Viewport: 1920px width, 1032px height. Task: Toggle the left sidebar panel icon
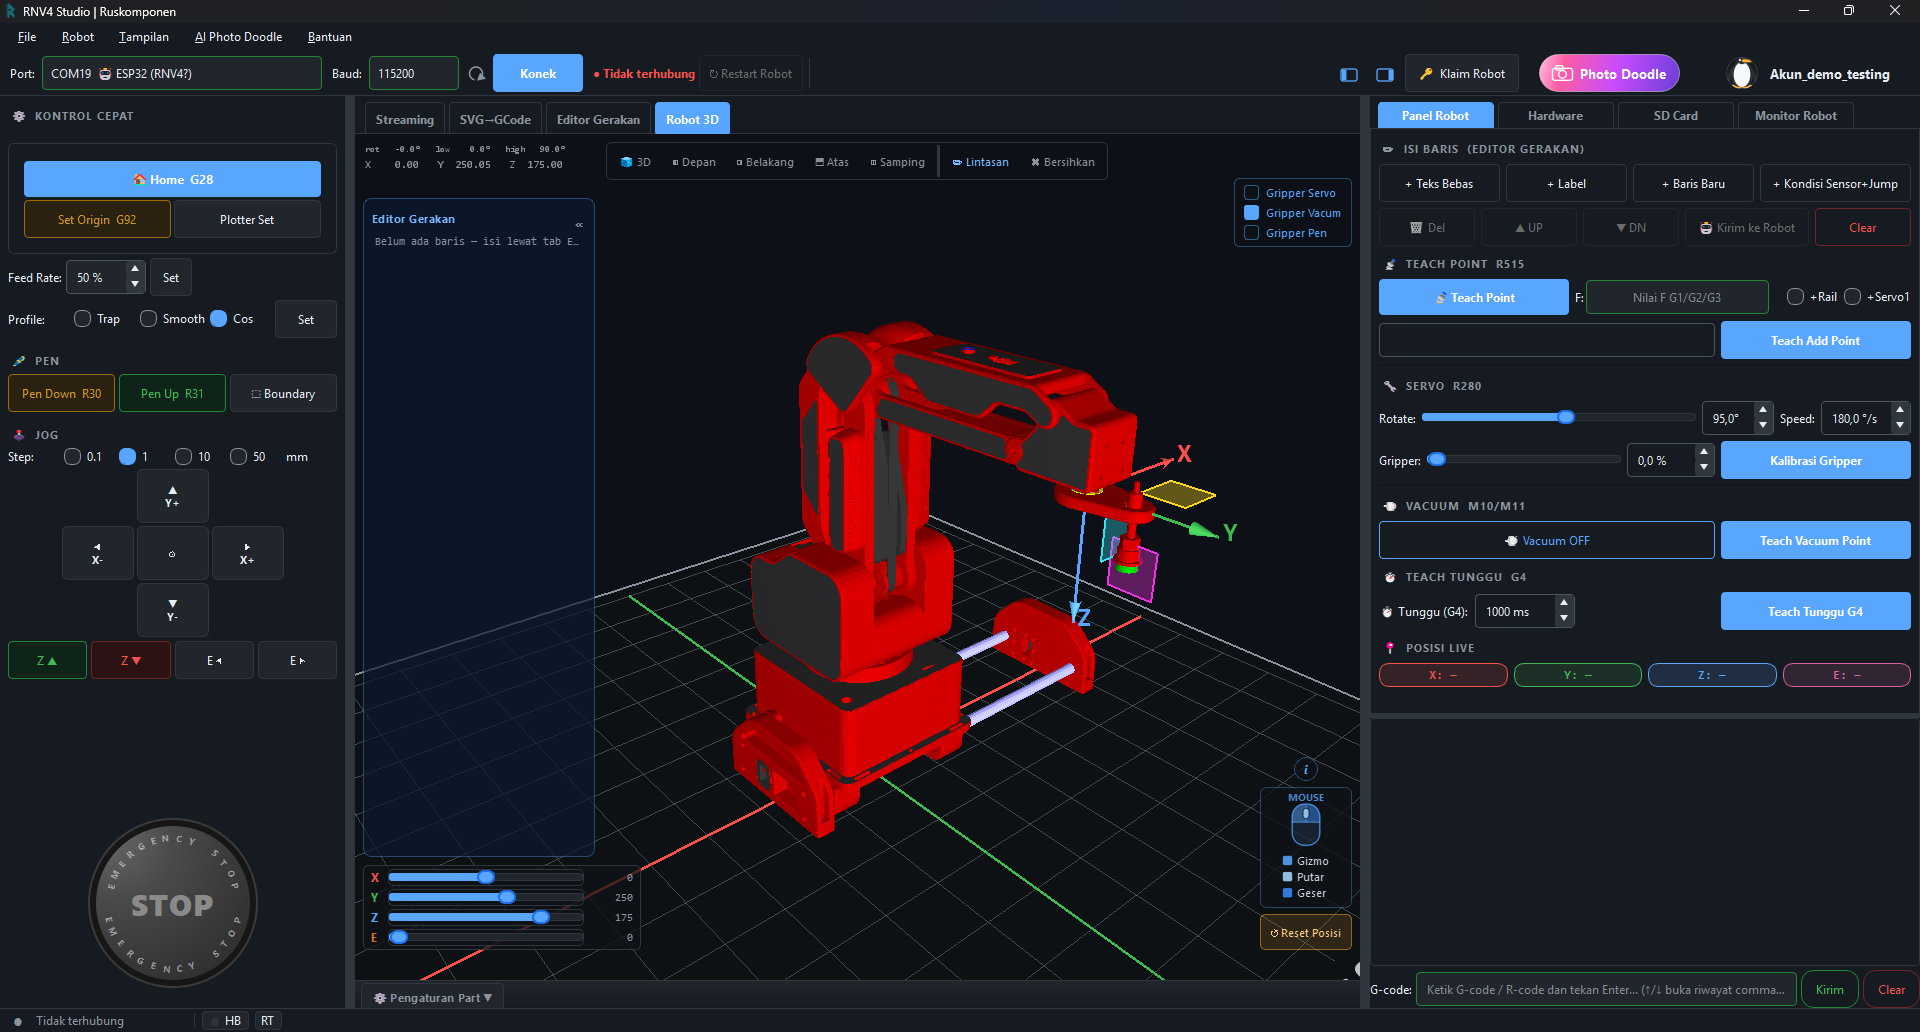pos(1349,75)
